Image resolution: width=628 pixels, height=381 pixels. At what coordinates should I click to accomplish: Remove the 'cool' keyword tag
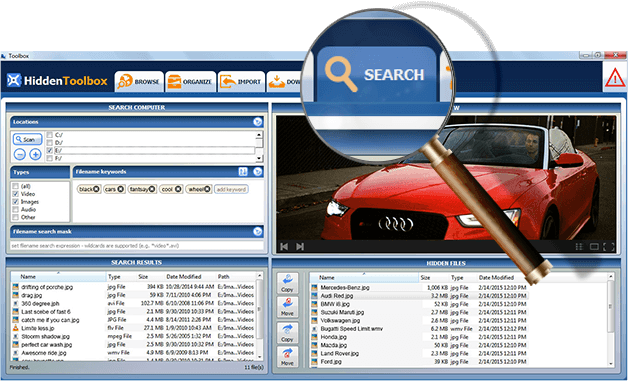pyautogui.click(x=178, y=189)
